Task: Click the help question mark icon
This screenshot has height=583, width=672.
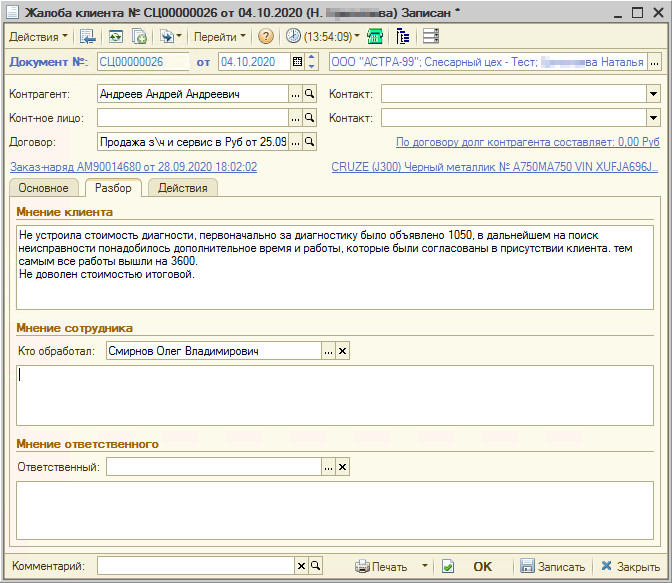Action: coord(265,36)
